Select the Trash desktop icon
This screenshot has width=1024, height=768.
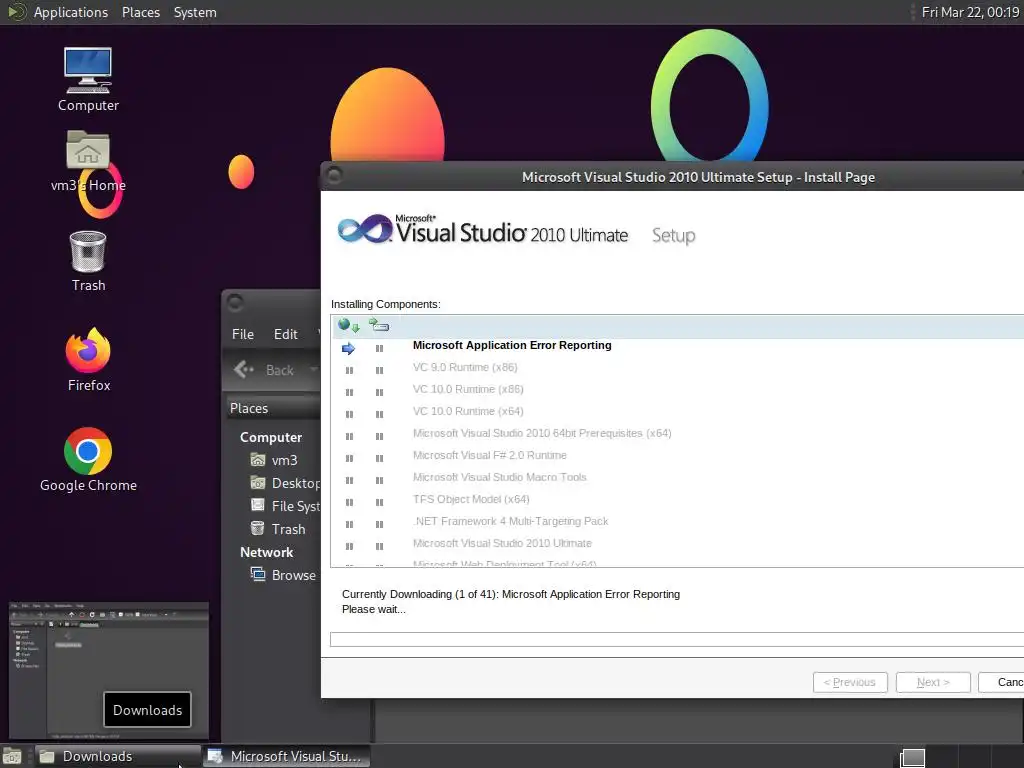pos(88,261)
